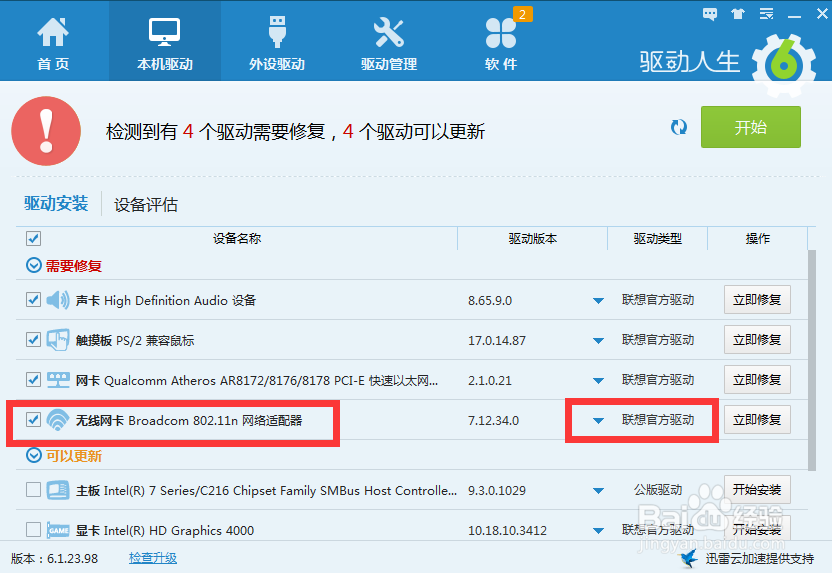832x573 pixels.
Task: Collapse the 需要修复 group
Action: click(x=34, y=265)
